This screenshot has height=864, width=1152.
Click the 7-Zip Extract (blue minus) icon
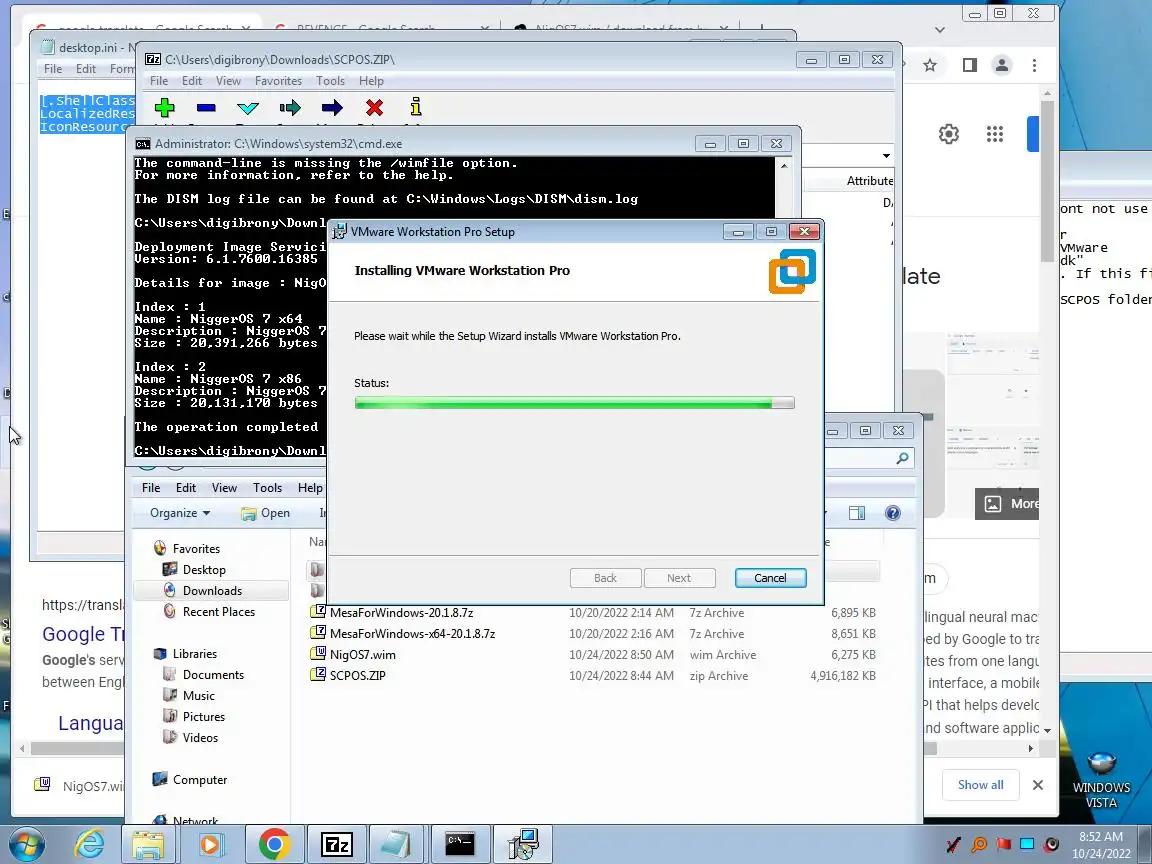coord(206,108)
